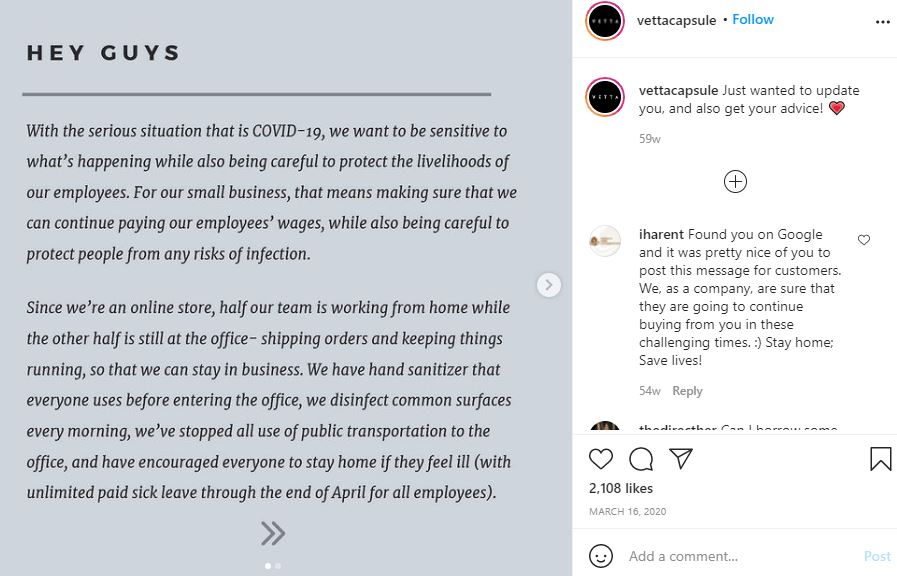Go to next slide with arrow

pyautogui.click(x=548, y=285)
